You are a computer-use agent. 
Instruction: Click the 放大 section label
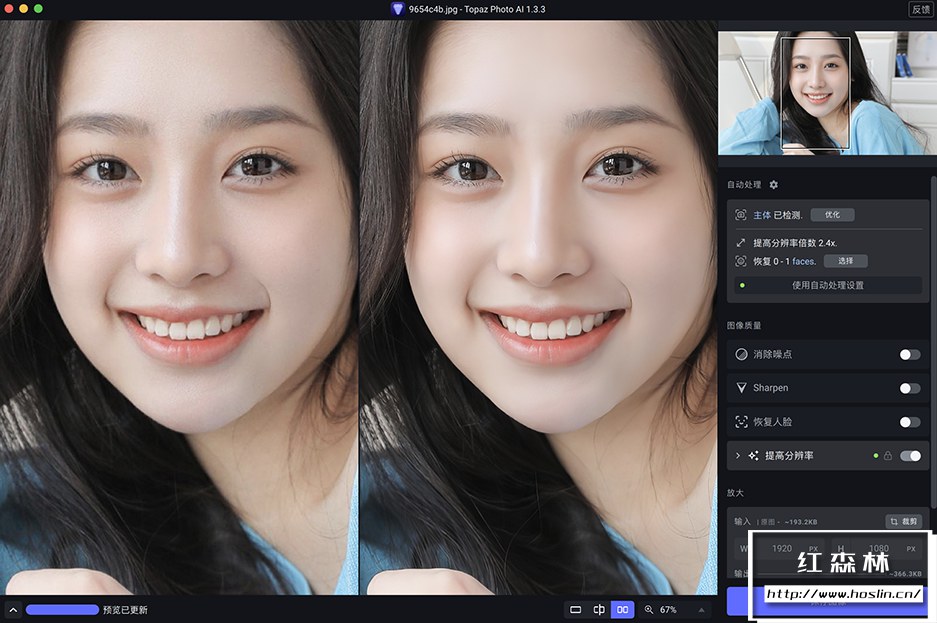735,493
